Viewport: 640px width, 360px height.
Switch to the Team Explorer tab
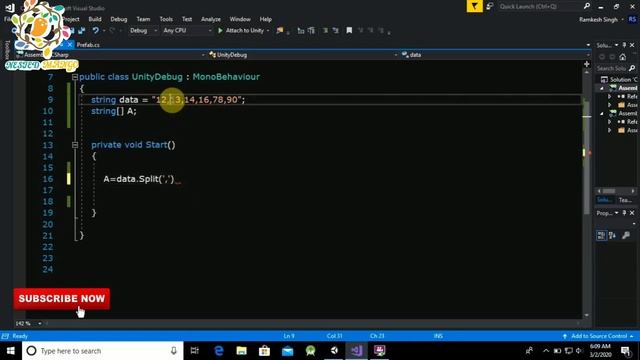point(625,200)
